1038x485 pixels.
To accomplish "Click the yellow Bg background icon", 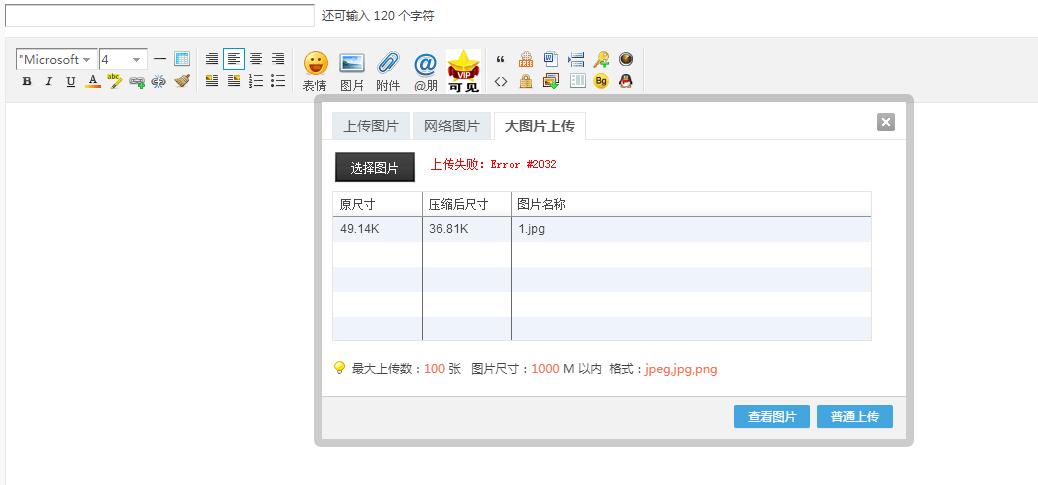I will (x=601, y=81).
